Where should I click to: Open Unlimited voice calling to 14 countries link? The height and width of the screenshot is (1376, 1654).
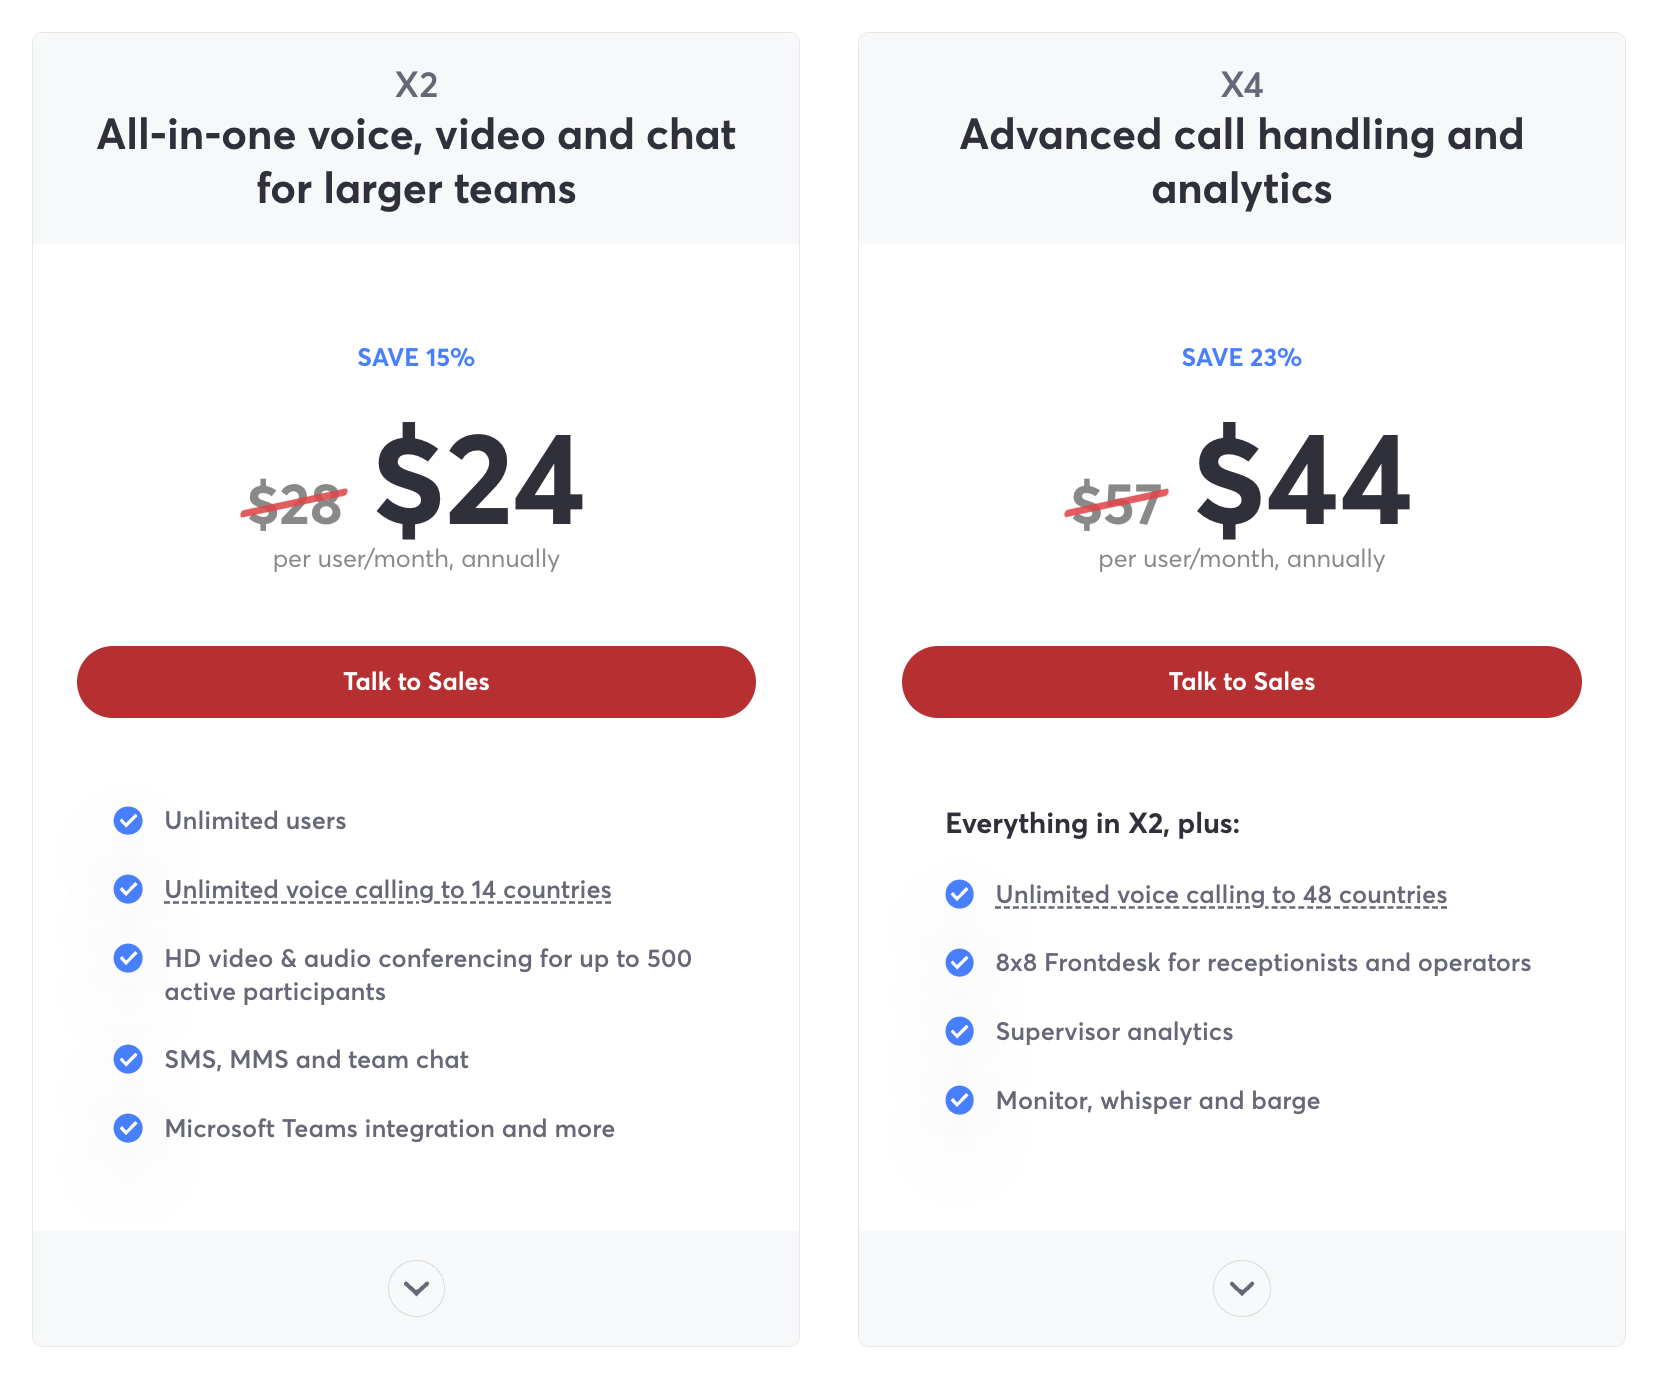(x=388, y=890)
